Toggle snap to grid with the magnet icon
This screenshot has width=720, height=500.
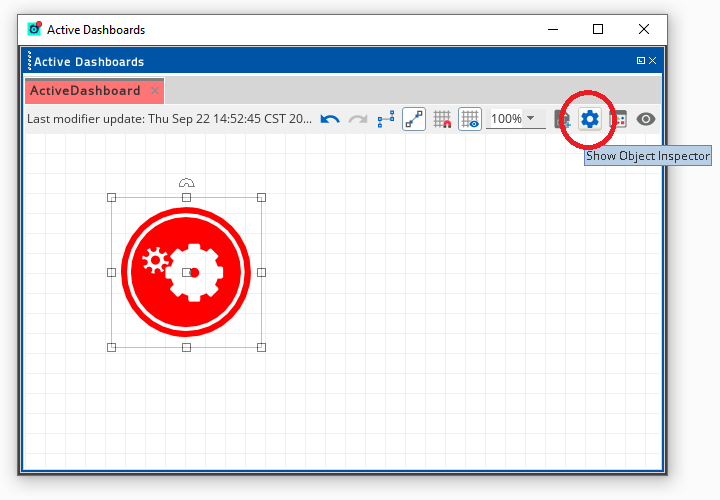(x=442, y=119)
